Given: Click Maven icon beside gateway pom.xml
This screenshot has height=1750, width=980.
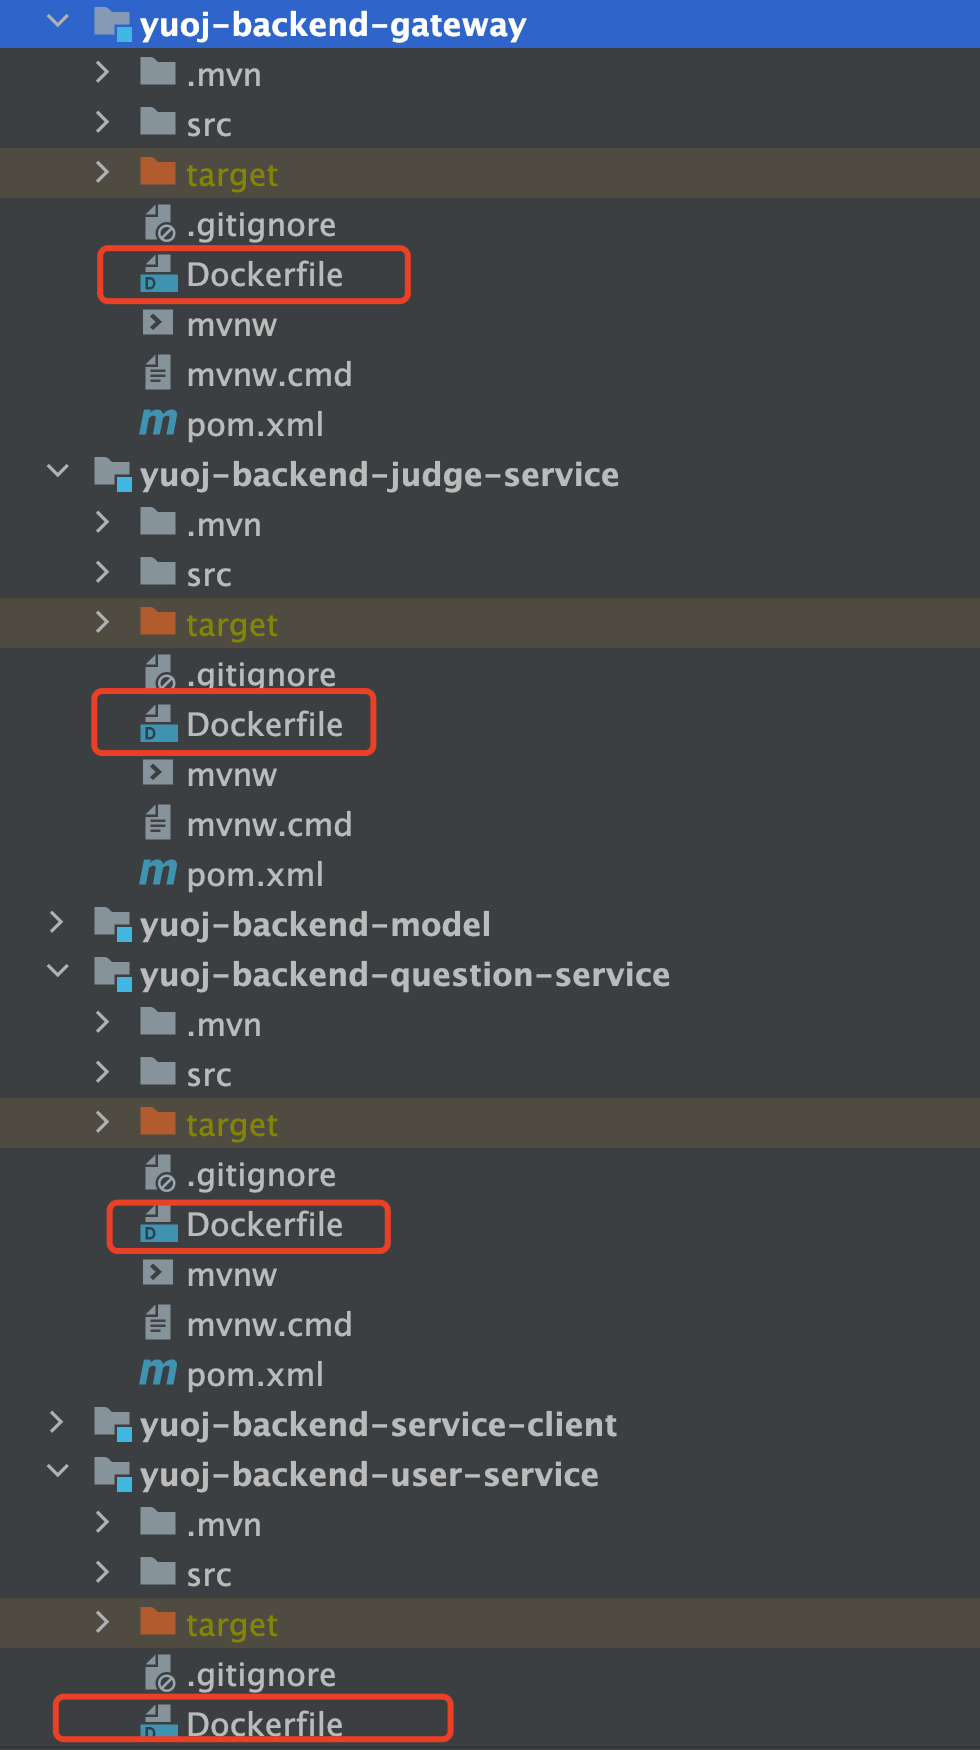Looking at the screenshot, I should point(158,423).
